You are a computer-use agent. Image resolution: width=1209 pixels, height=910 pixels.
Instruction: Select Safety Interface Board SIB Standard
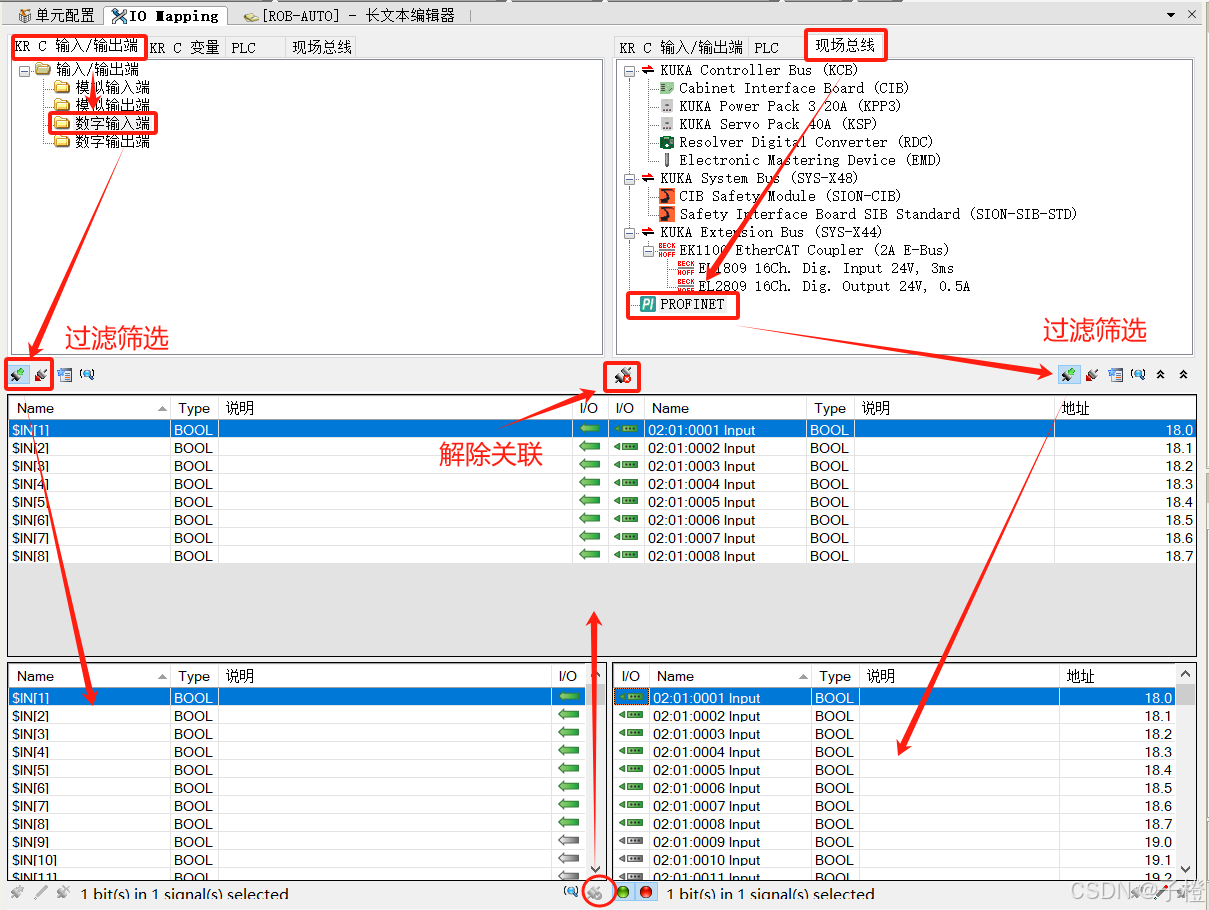868,214
